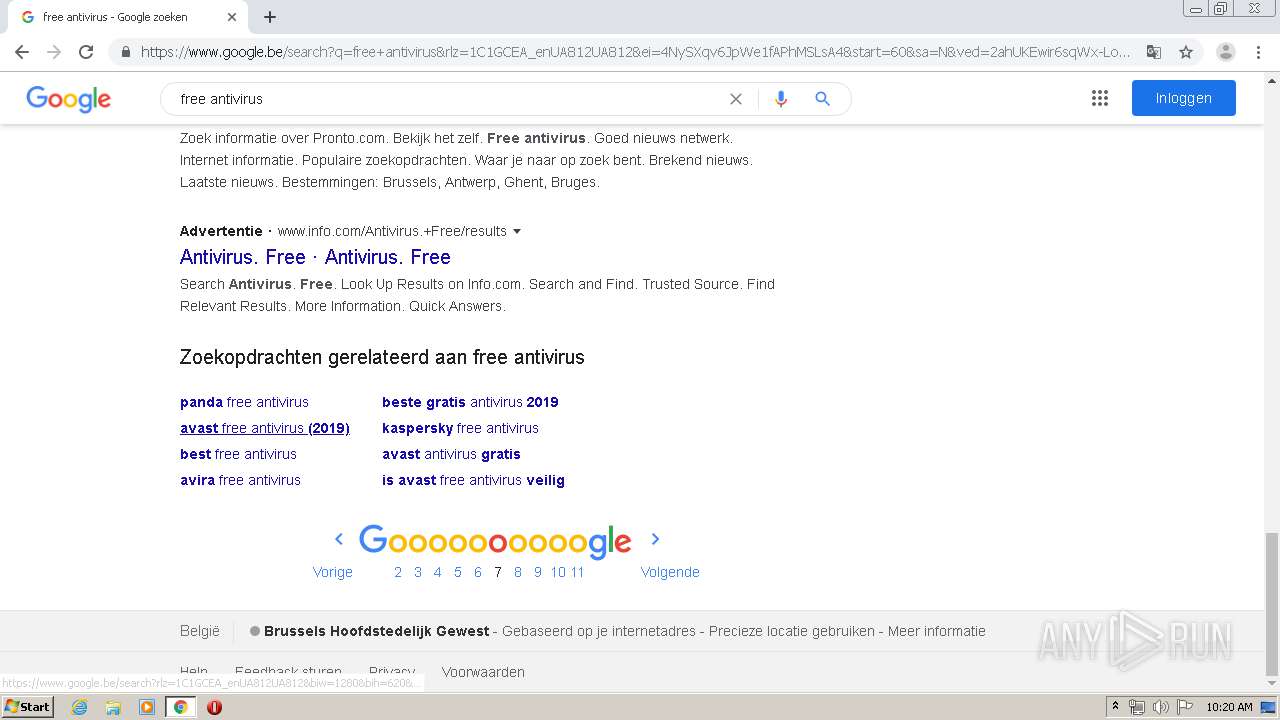This screenshot has width=1280, height=720.
Task: Go to Vorige results page
Action: [x=333, y=572]
